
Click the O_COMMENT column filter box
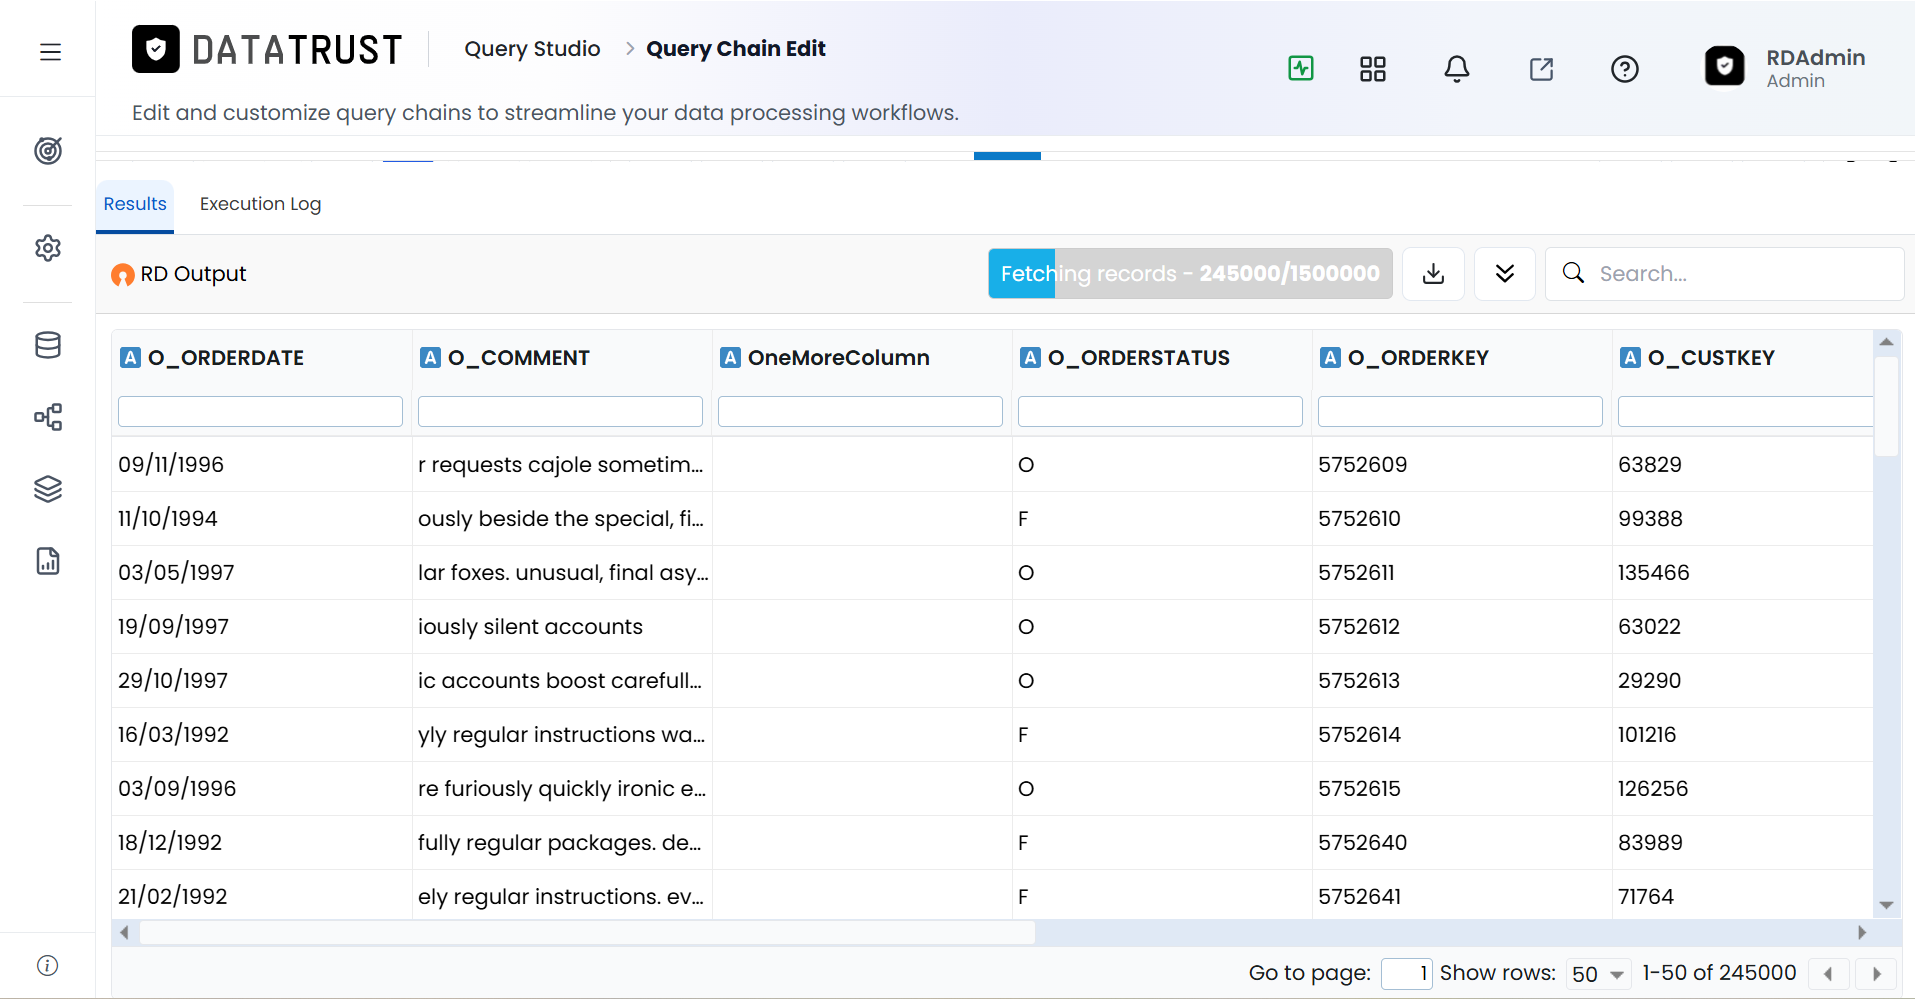(x=560, y=412)
